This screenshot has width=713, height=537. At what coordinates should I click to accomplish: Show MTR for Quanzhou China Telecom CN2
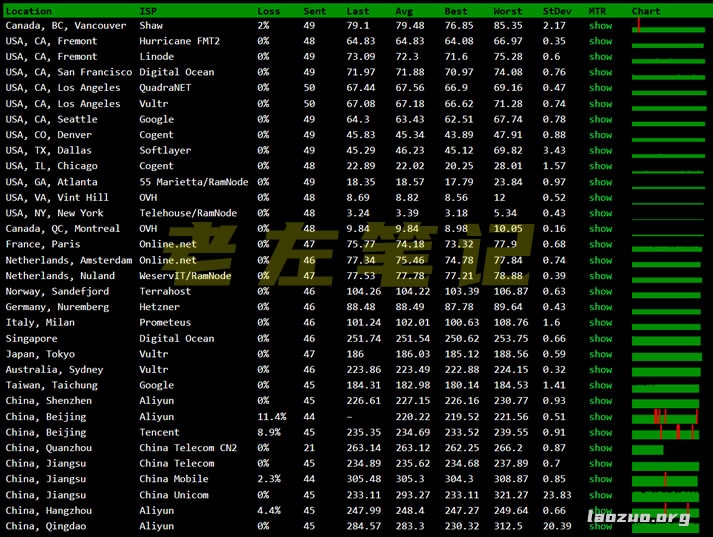tap(600, 448)
